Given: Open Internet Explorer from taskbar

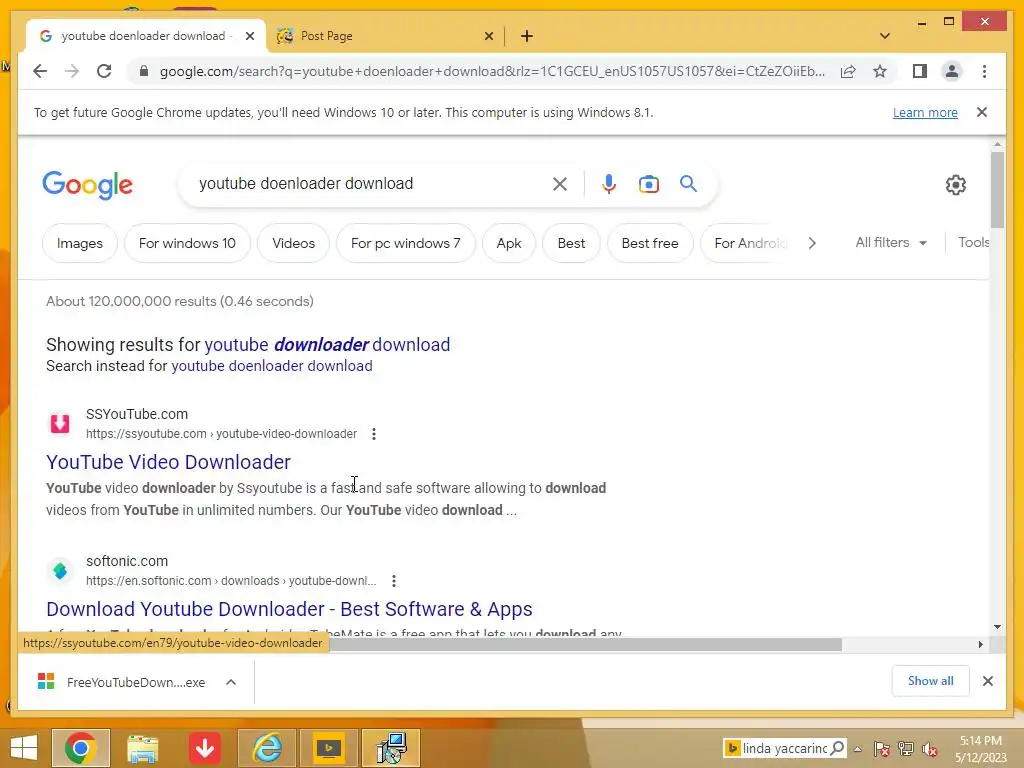Looking at the screenshot, I should [x=267, y=748].
